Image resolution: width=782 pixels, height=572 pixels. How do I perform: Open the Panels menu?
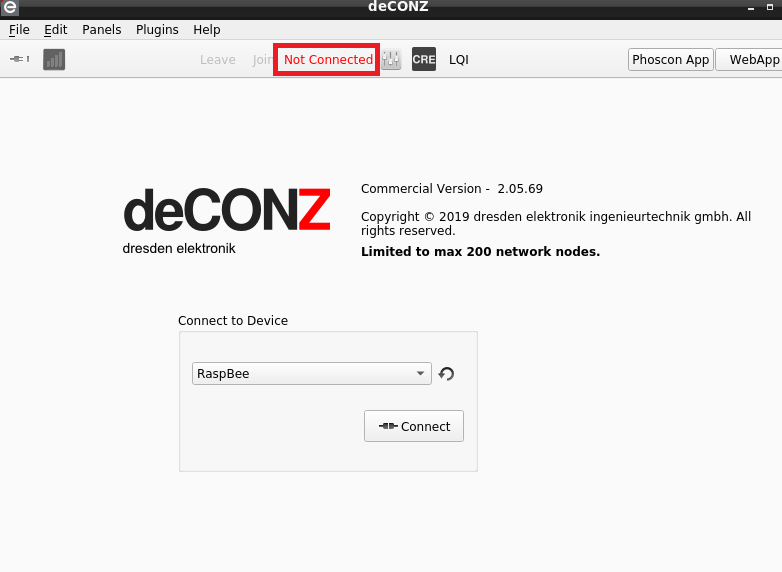pyautogui.click(x=101, y=30)
